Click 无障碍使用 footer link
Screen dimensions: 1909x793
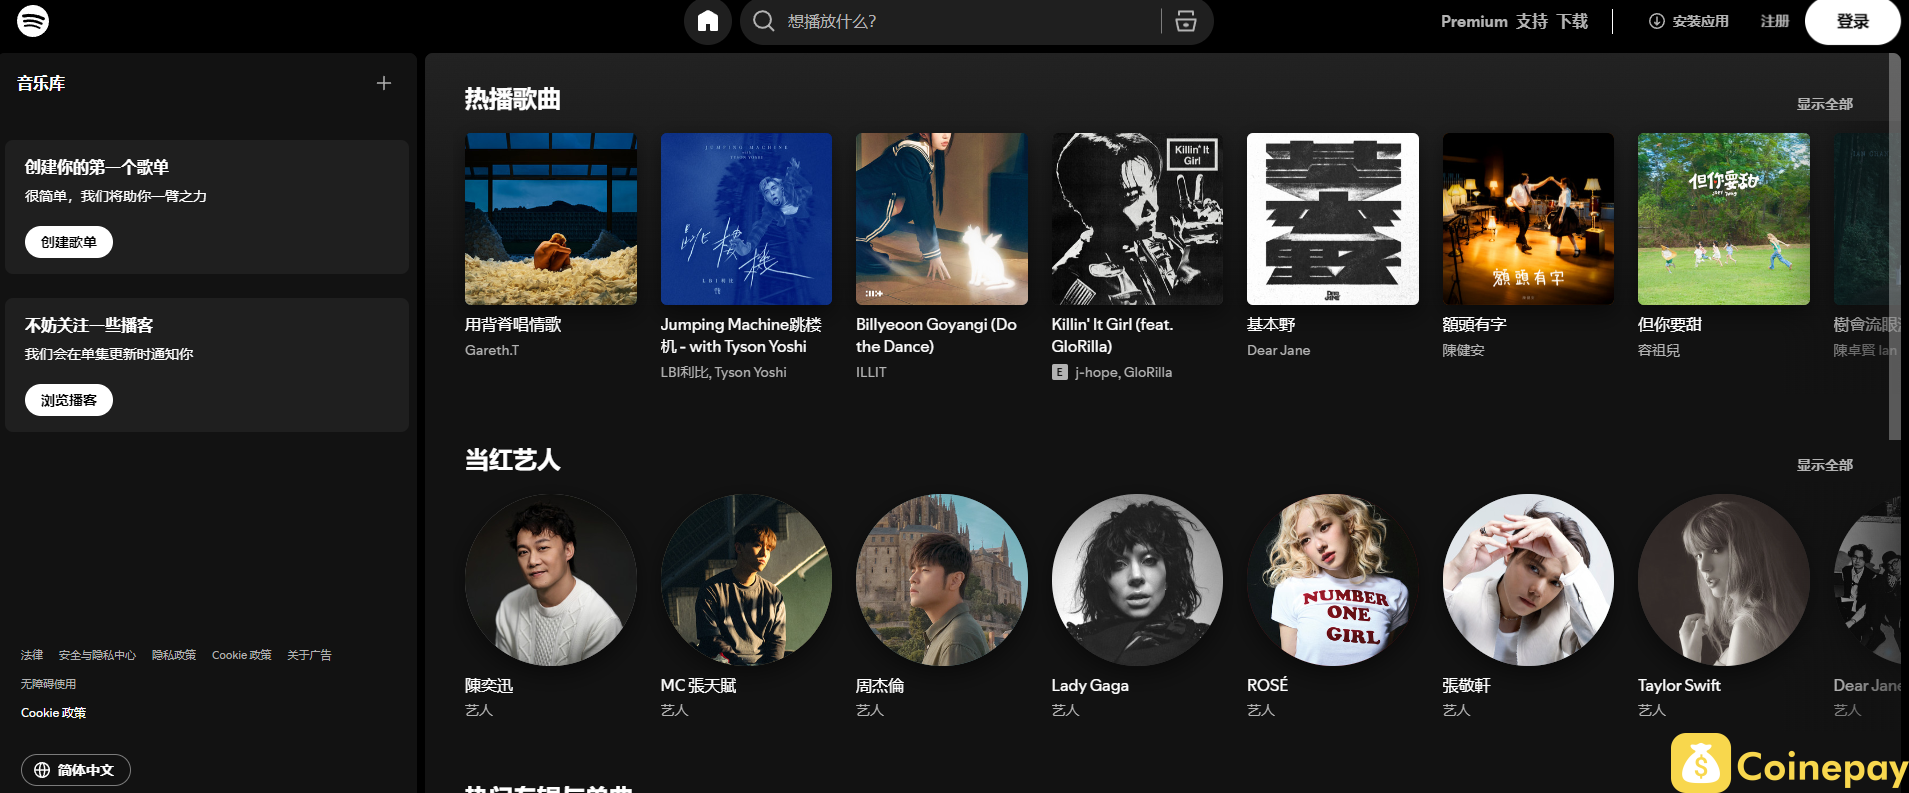[x=49, y=684]
